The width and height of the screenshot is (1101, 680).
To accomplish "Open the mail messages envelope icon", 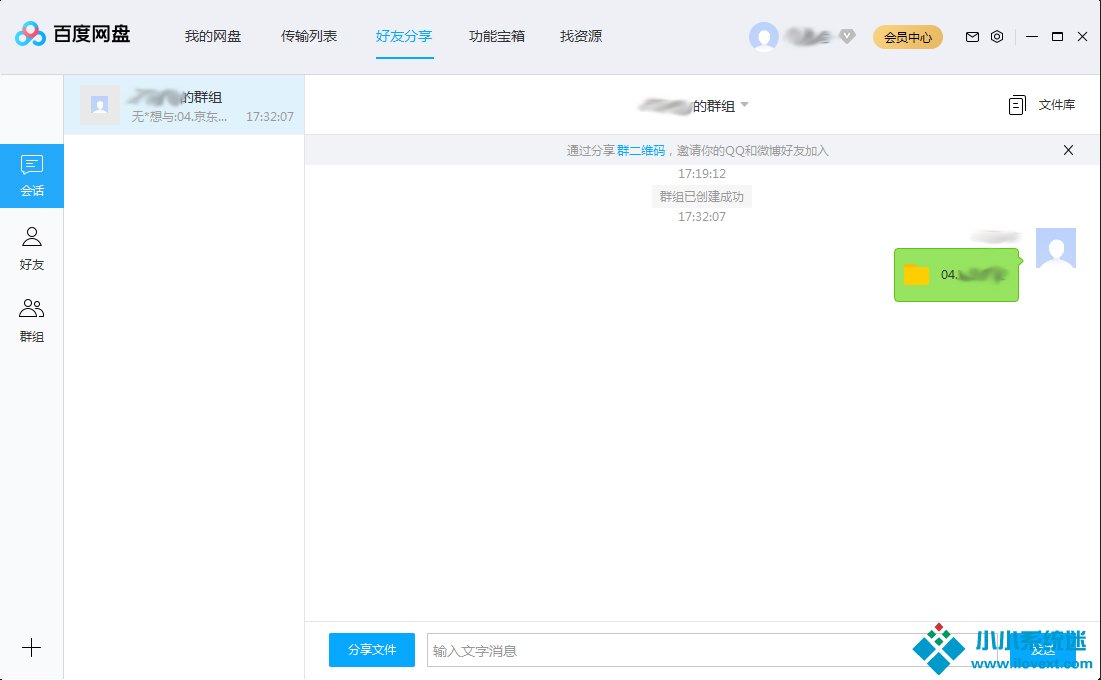I will click(x=972, y=37).
